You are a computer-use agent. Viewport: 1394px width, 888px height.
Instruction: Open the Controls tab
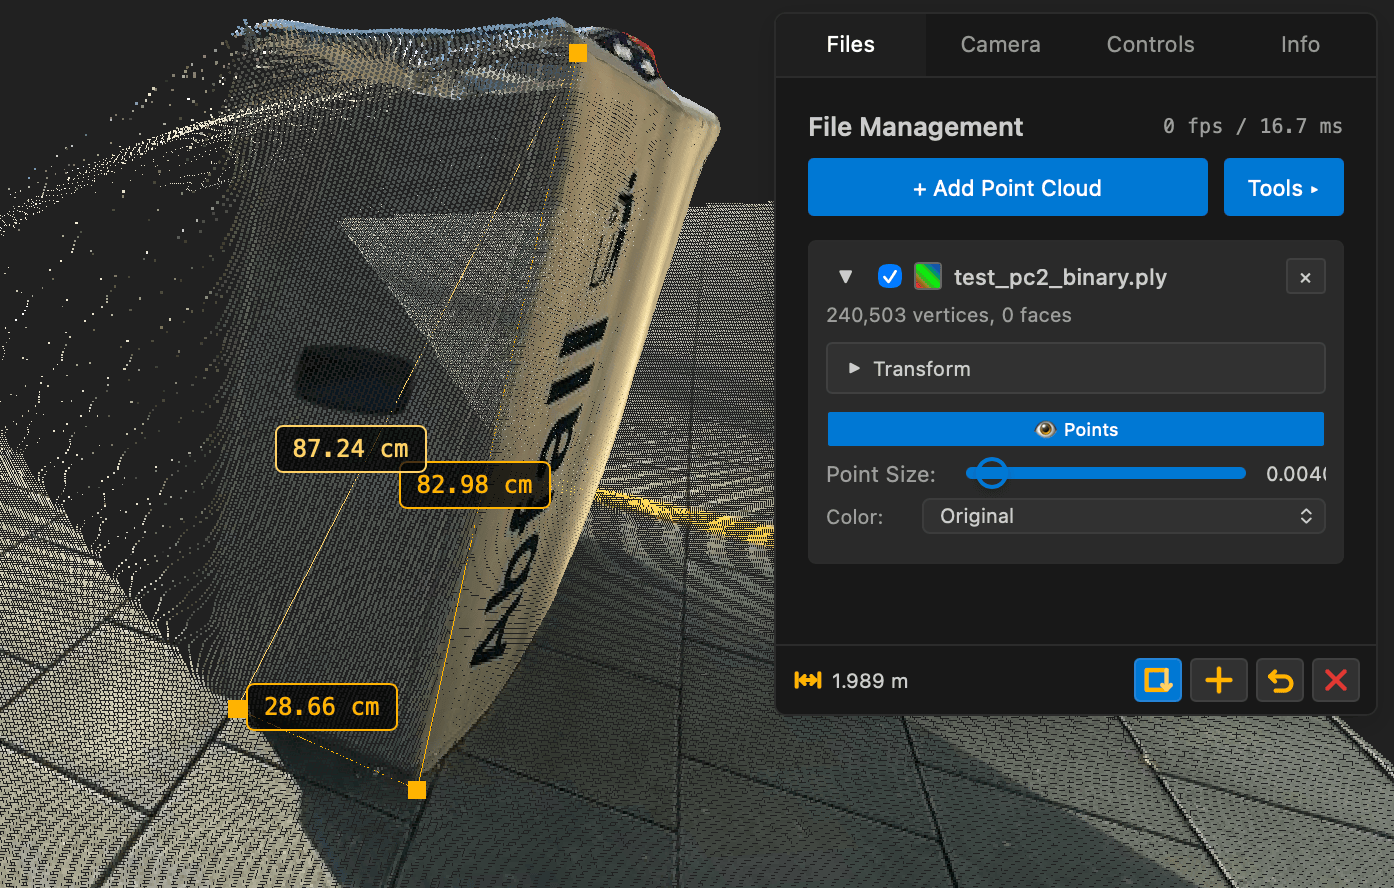click(1150, 44)
